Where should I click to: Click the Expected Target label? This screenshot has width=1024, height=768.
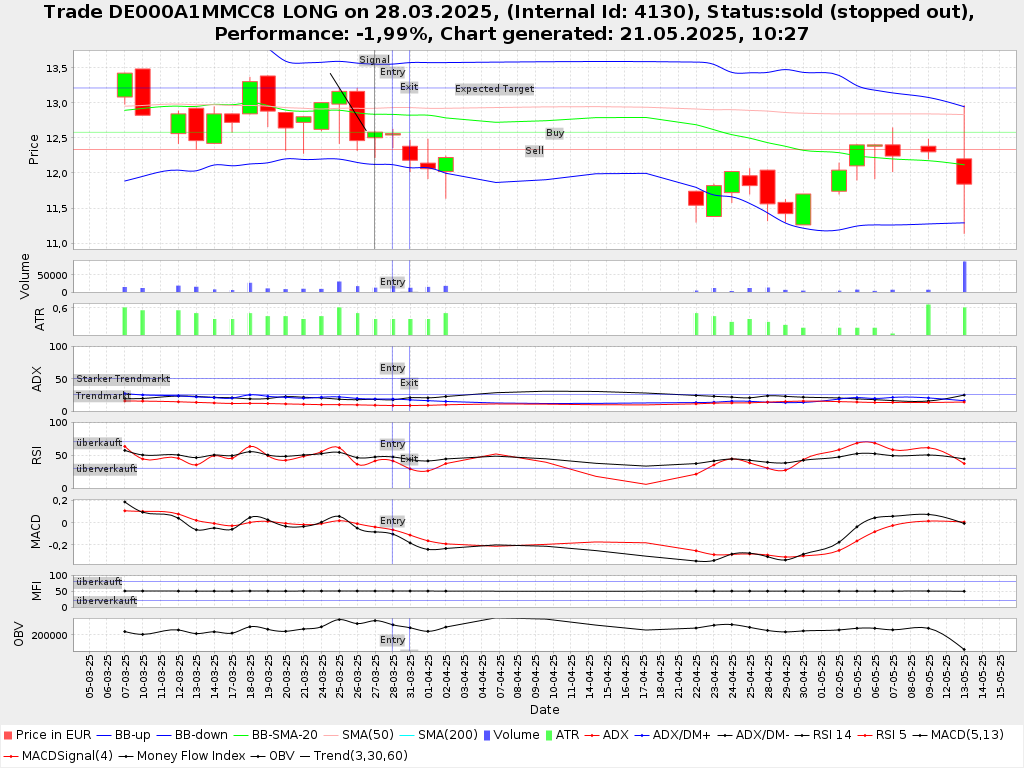point(494,89)
